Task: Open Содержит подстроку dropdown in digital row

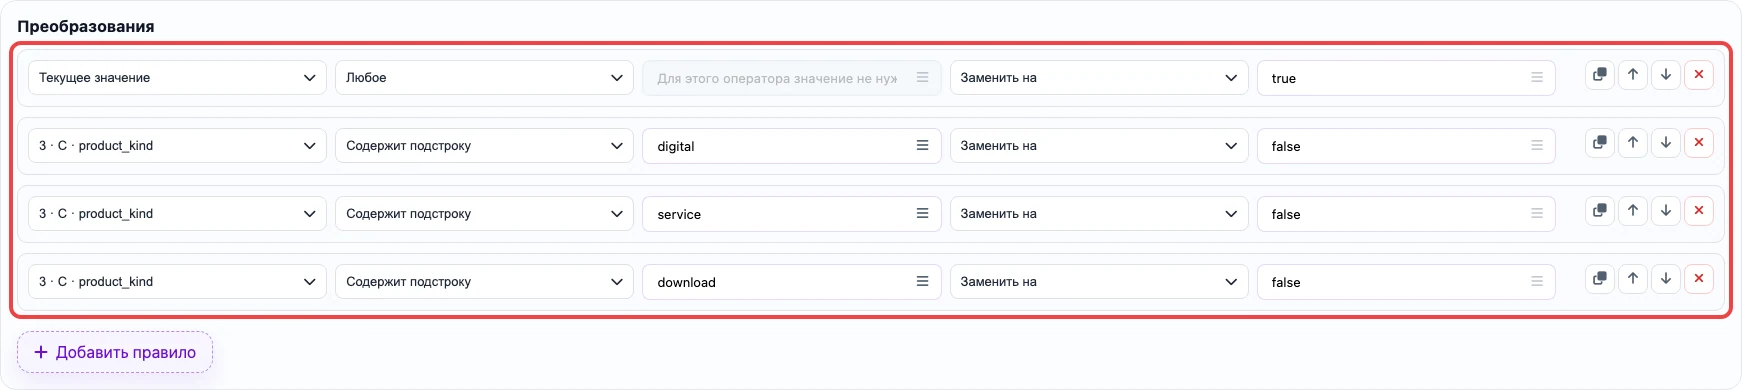Action: point(484,146)
